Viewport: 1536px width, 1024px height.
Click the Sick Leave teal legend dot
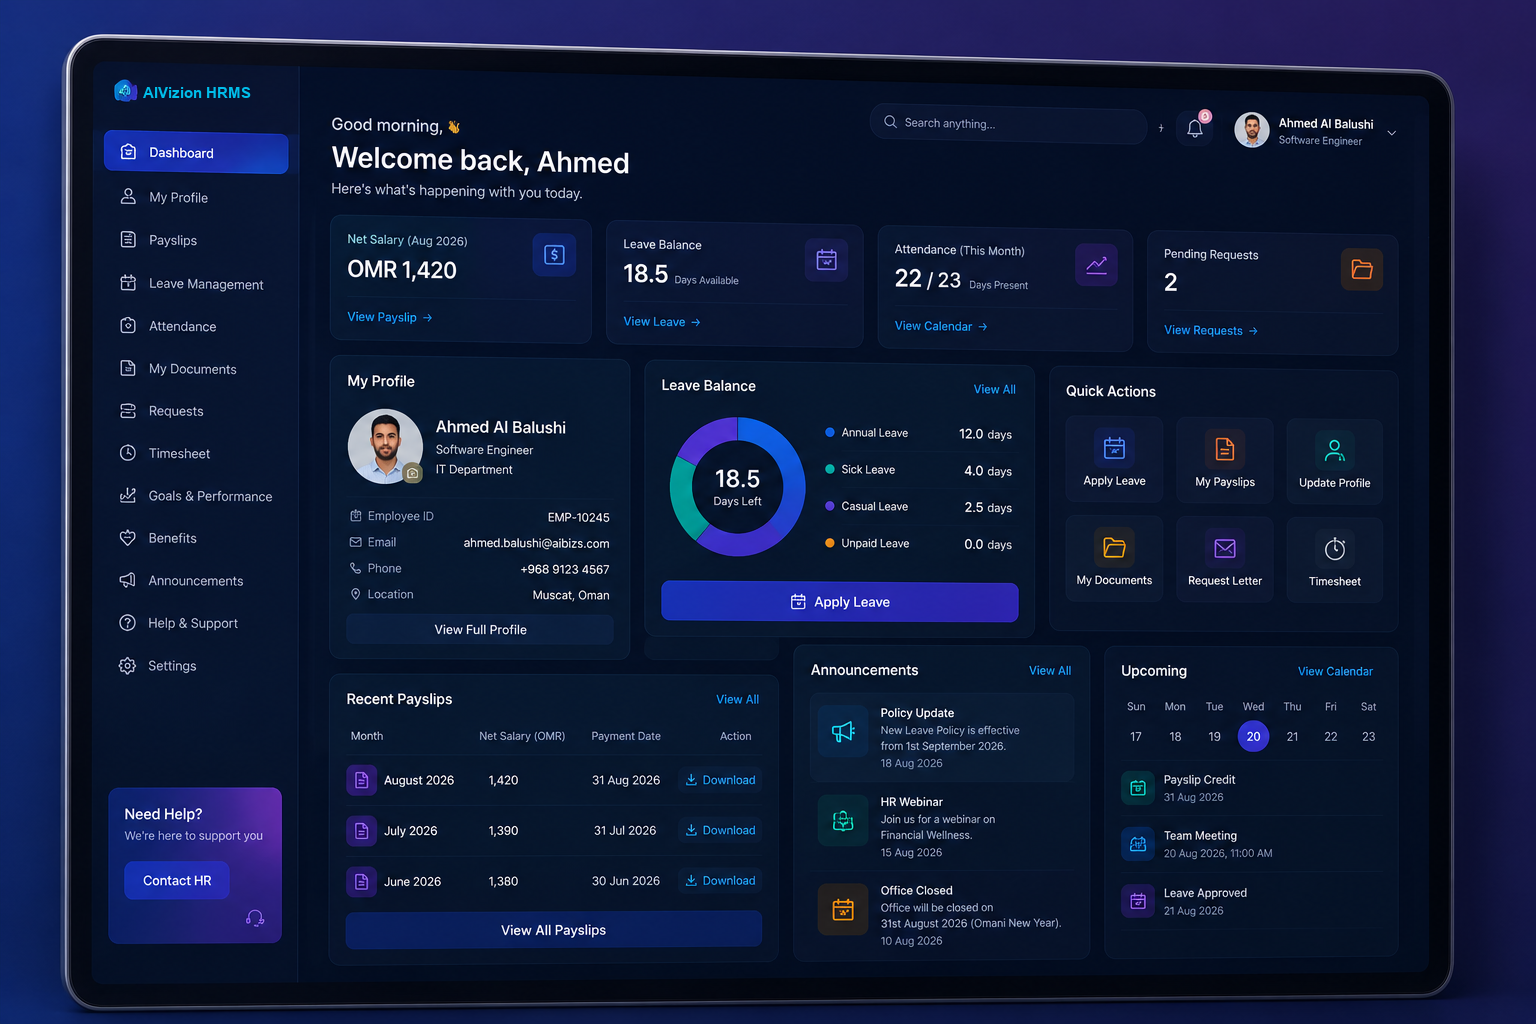pyautogui.click(x=830, y=469)
